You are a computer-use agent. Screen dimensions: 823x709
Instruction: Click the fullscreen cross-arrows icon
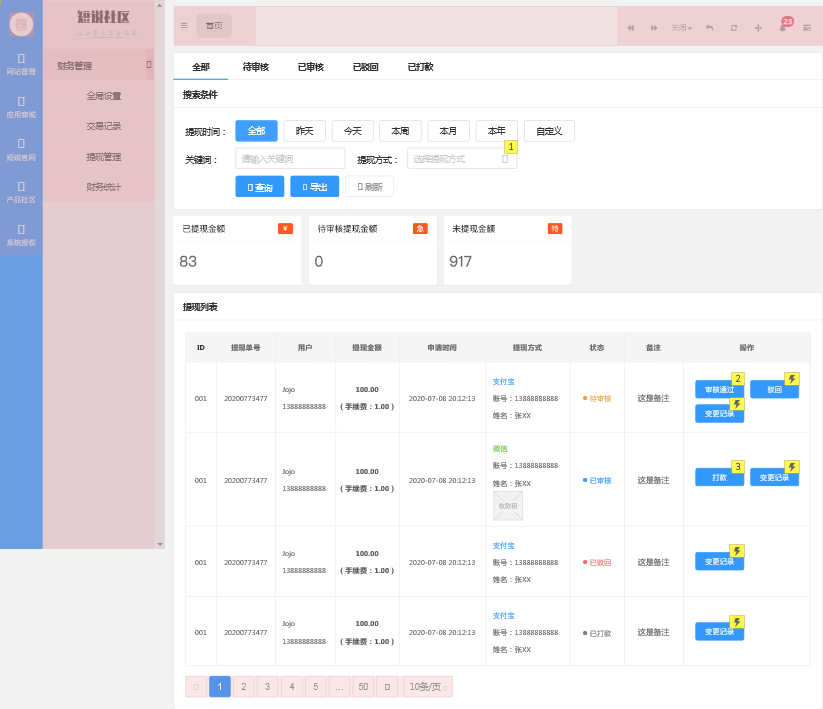point(758,28)
